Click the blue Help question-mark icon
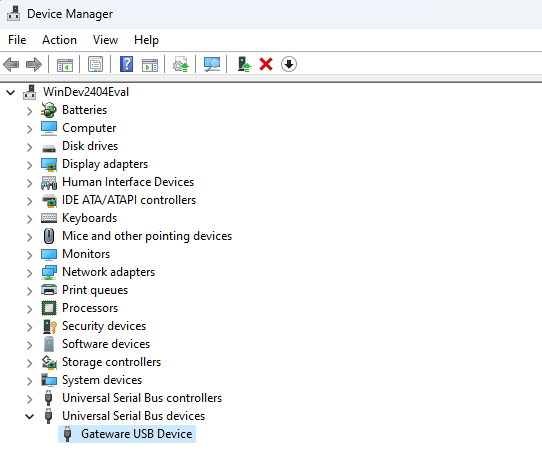Viewport: 542px width, 455px height. [x=127, y=64]
